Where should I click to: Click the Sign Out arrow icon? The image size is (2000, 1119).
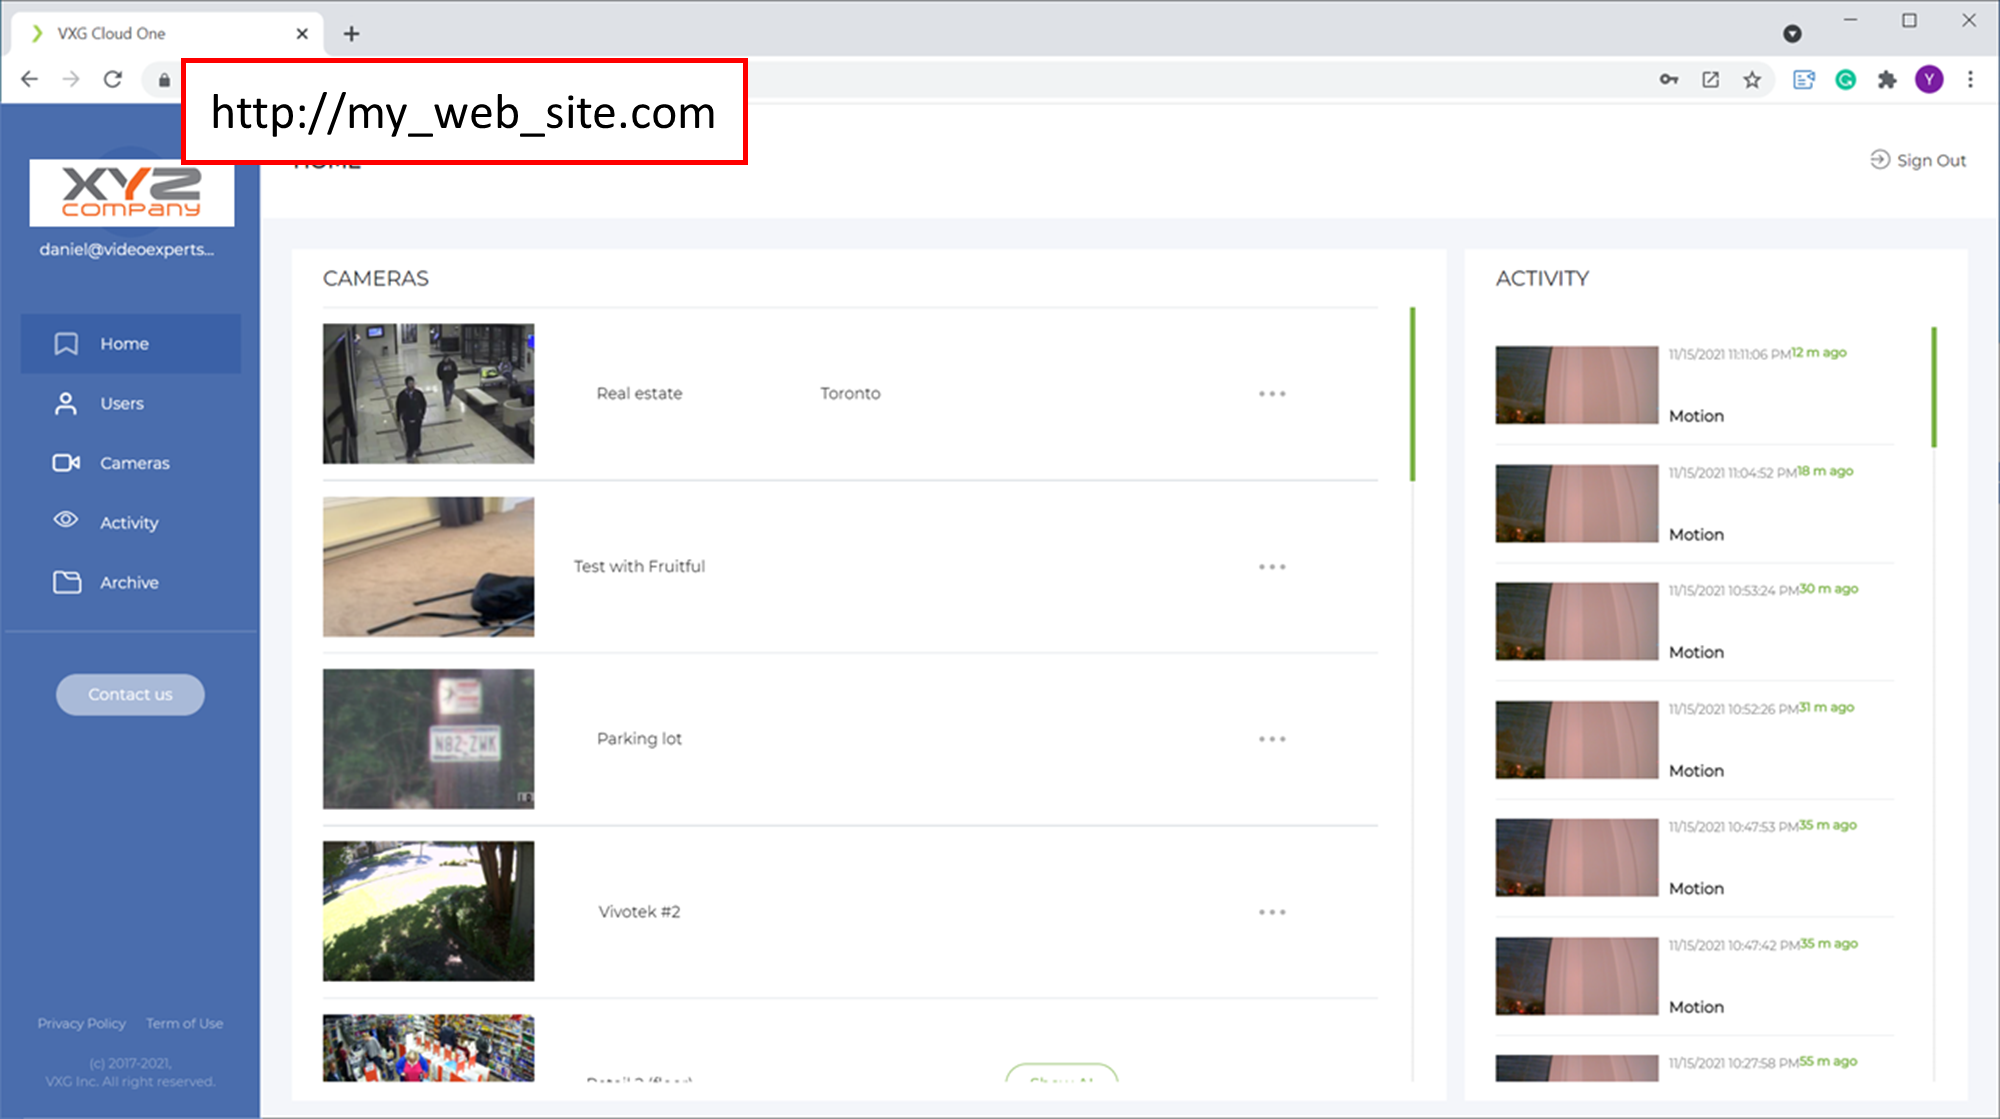[x=1879, y=160]
